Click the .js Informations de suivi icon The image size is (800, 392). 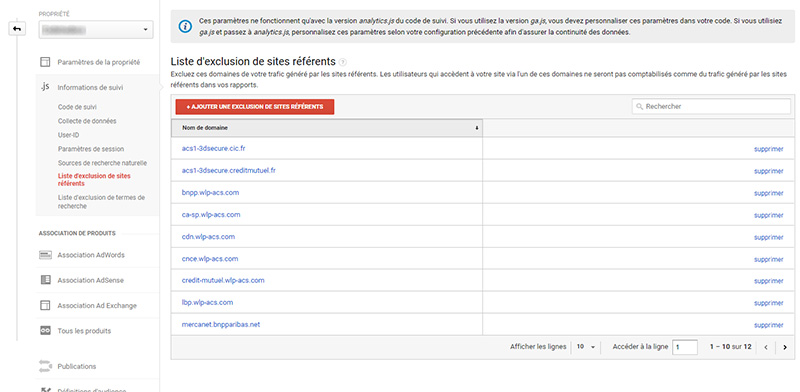(x=44, y=87)
